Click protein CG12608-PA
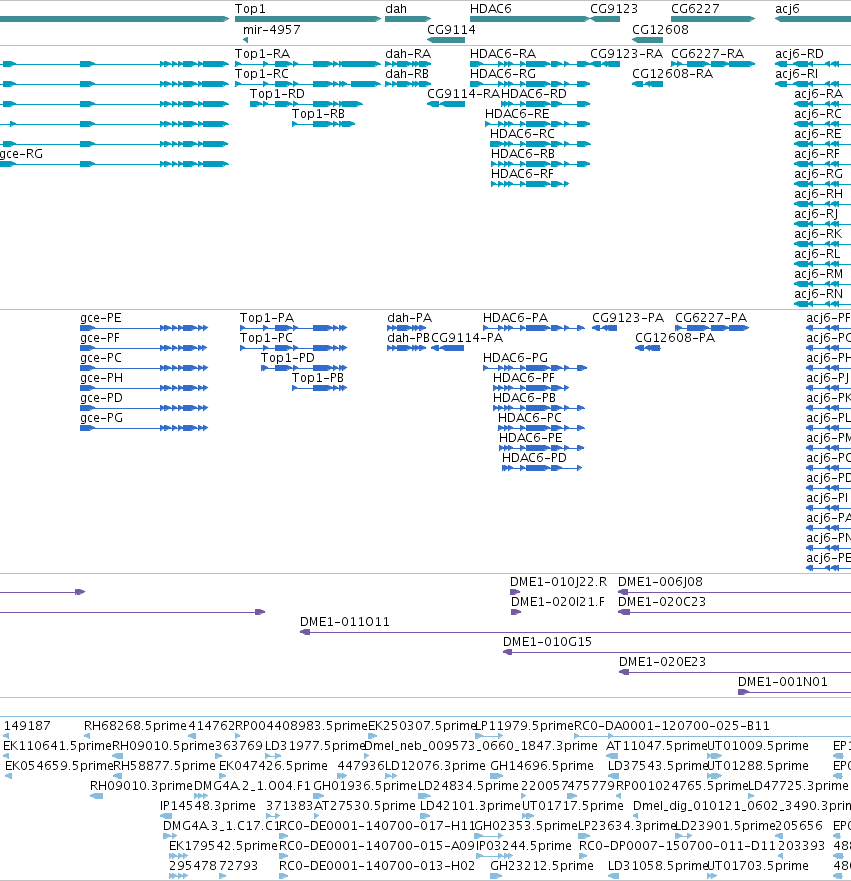The height and width of the screenshot is (881, 851). click(x=648, y=348)
